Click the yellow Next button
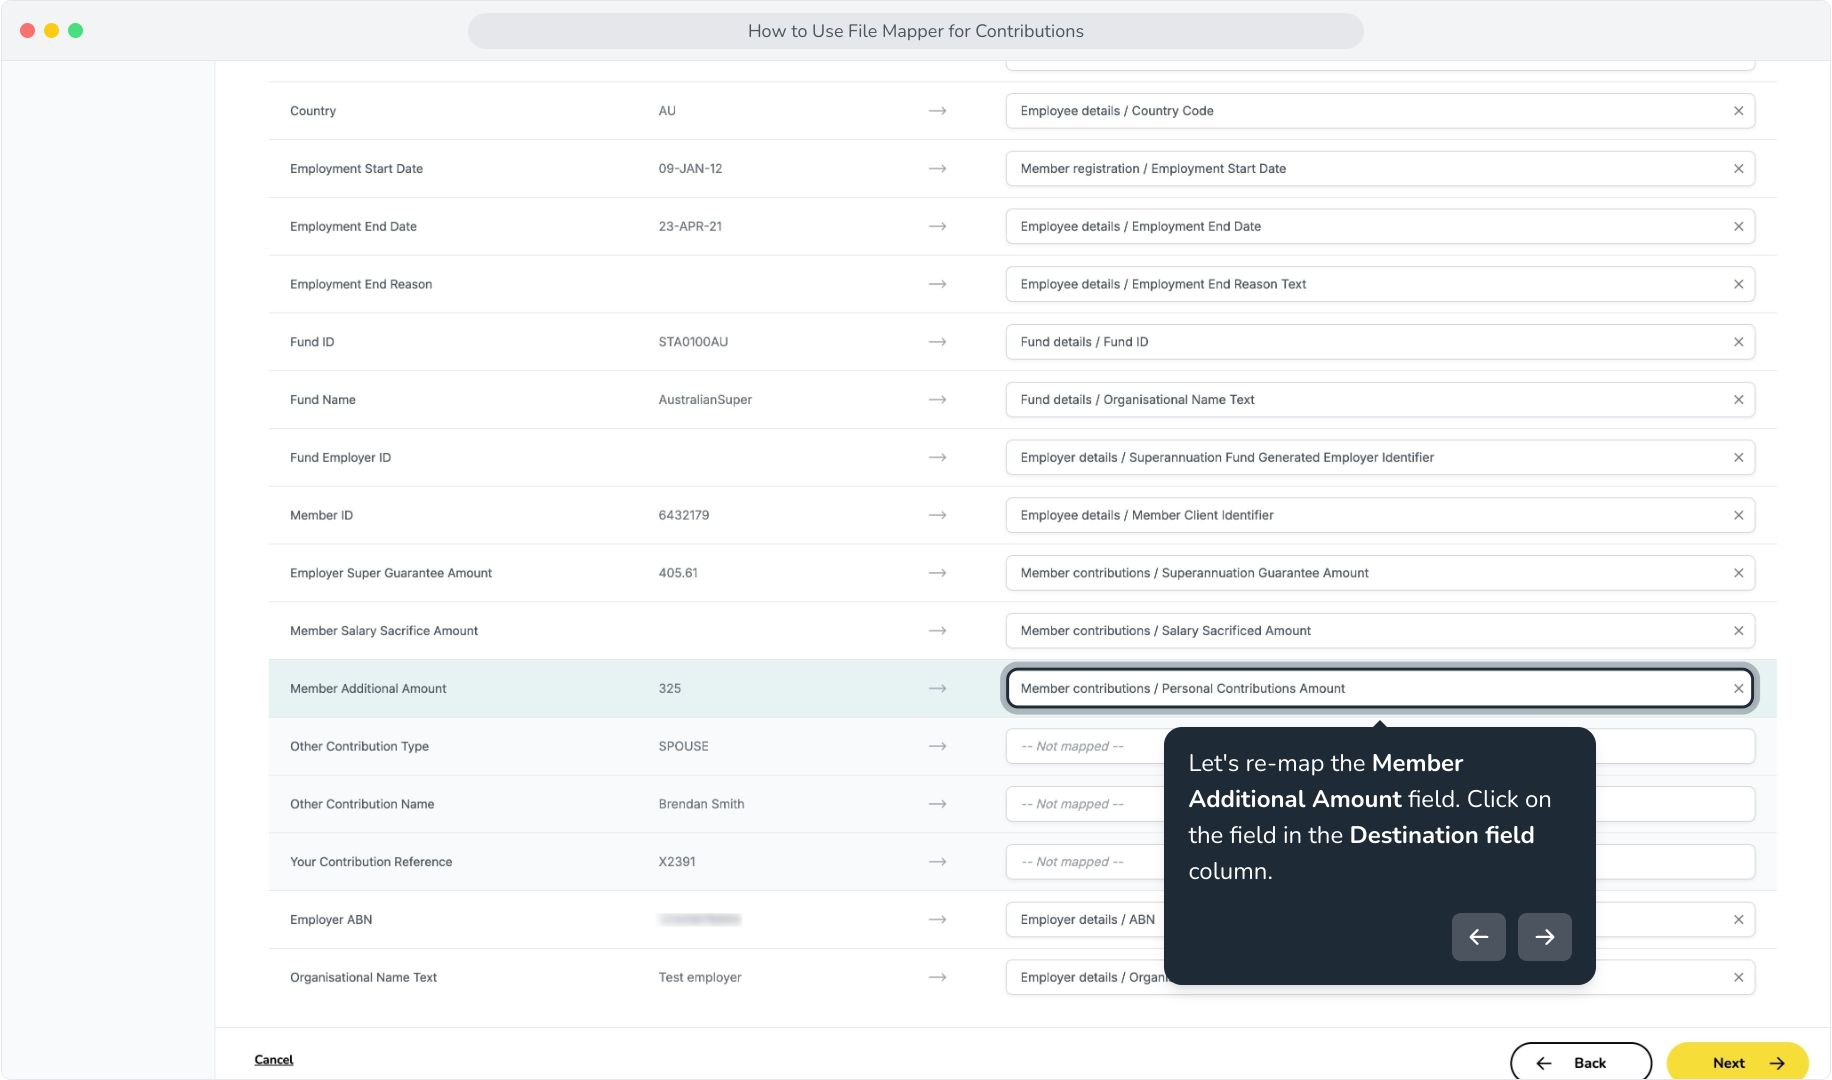 coord(1737,1062)
